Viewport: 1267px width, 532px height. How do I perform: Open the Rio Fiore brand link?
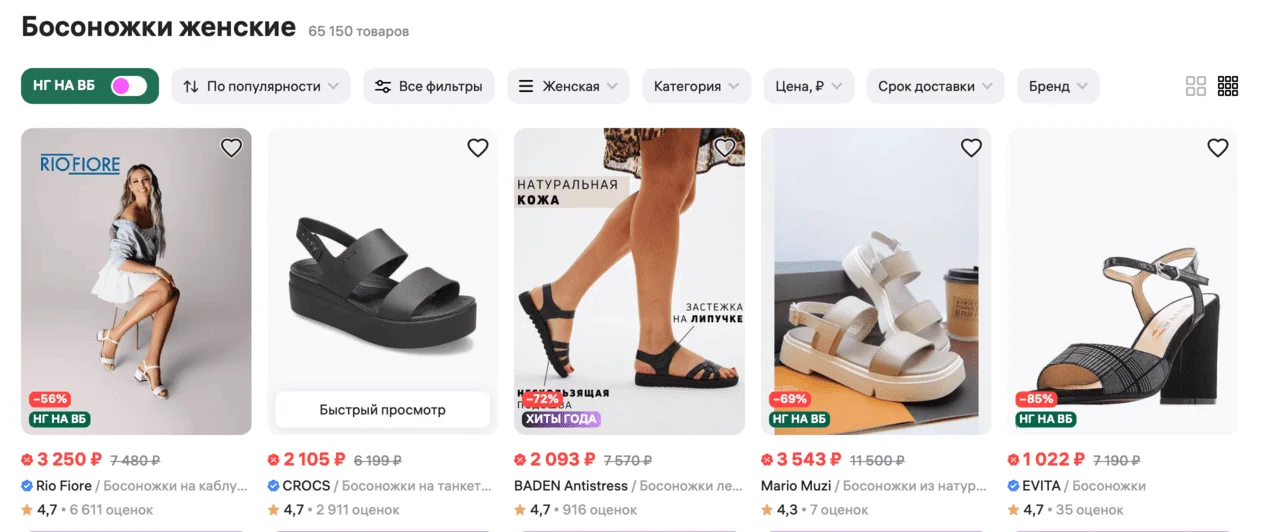click(63, 486)
